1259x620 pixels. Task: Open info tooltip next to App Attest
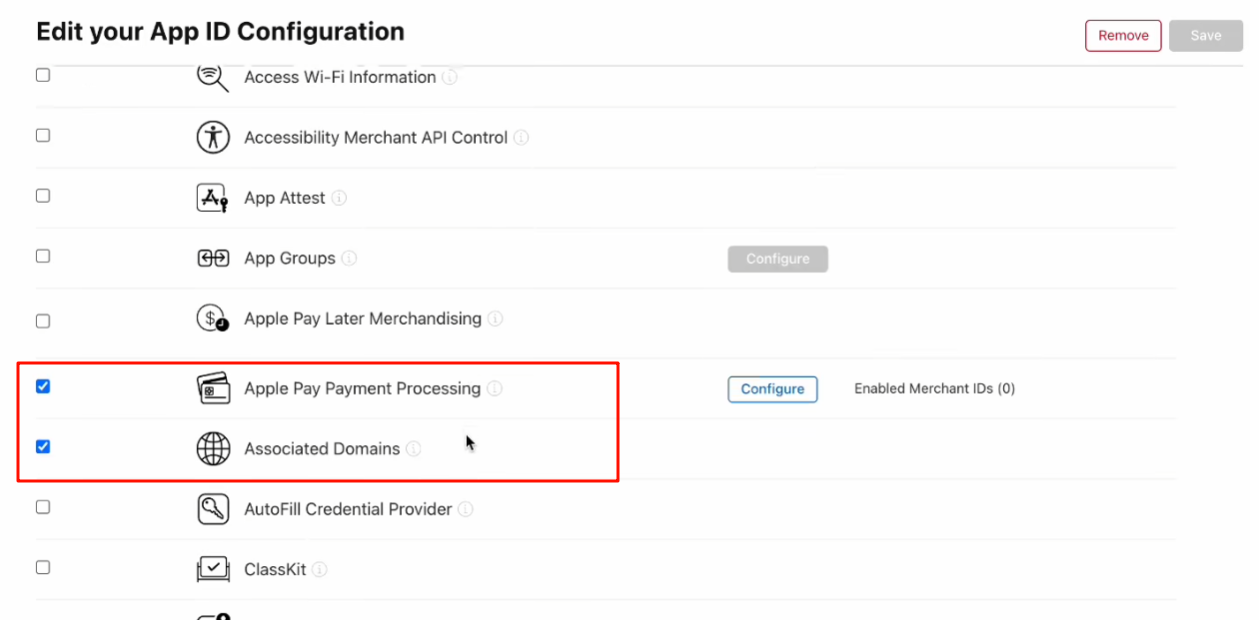[x=339, y=198]
